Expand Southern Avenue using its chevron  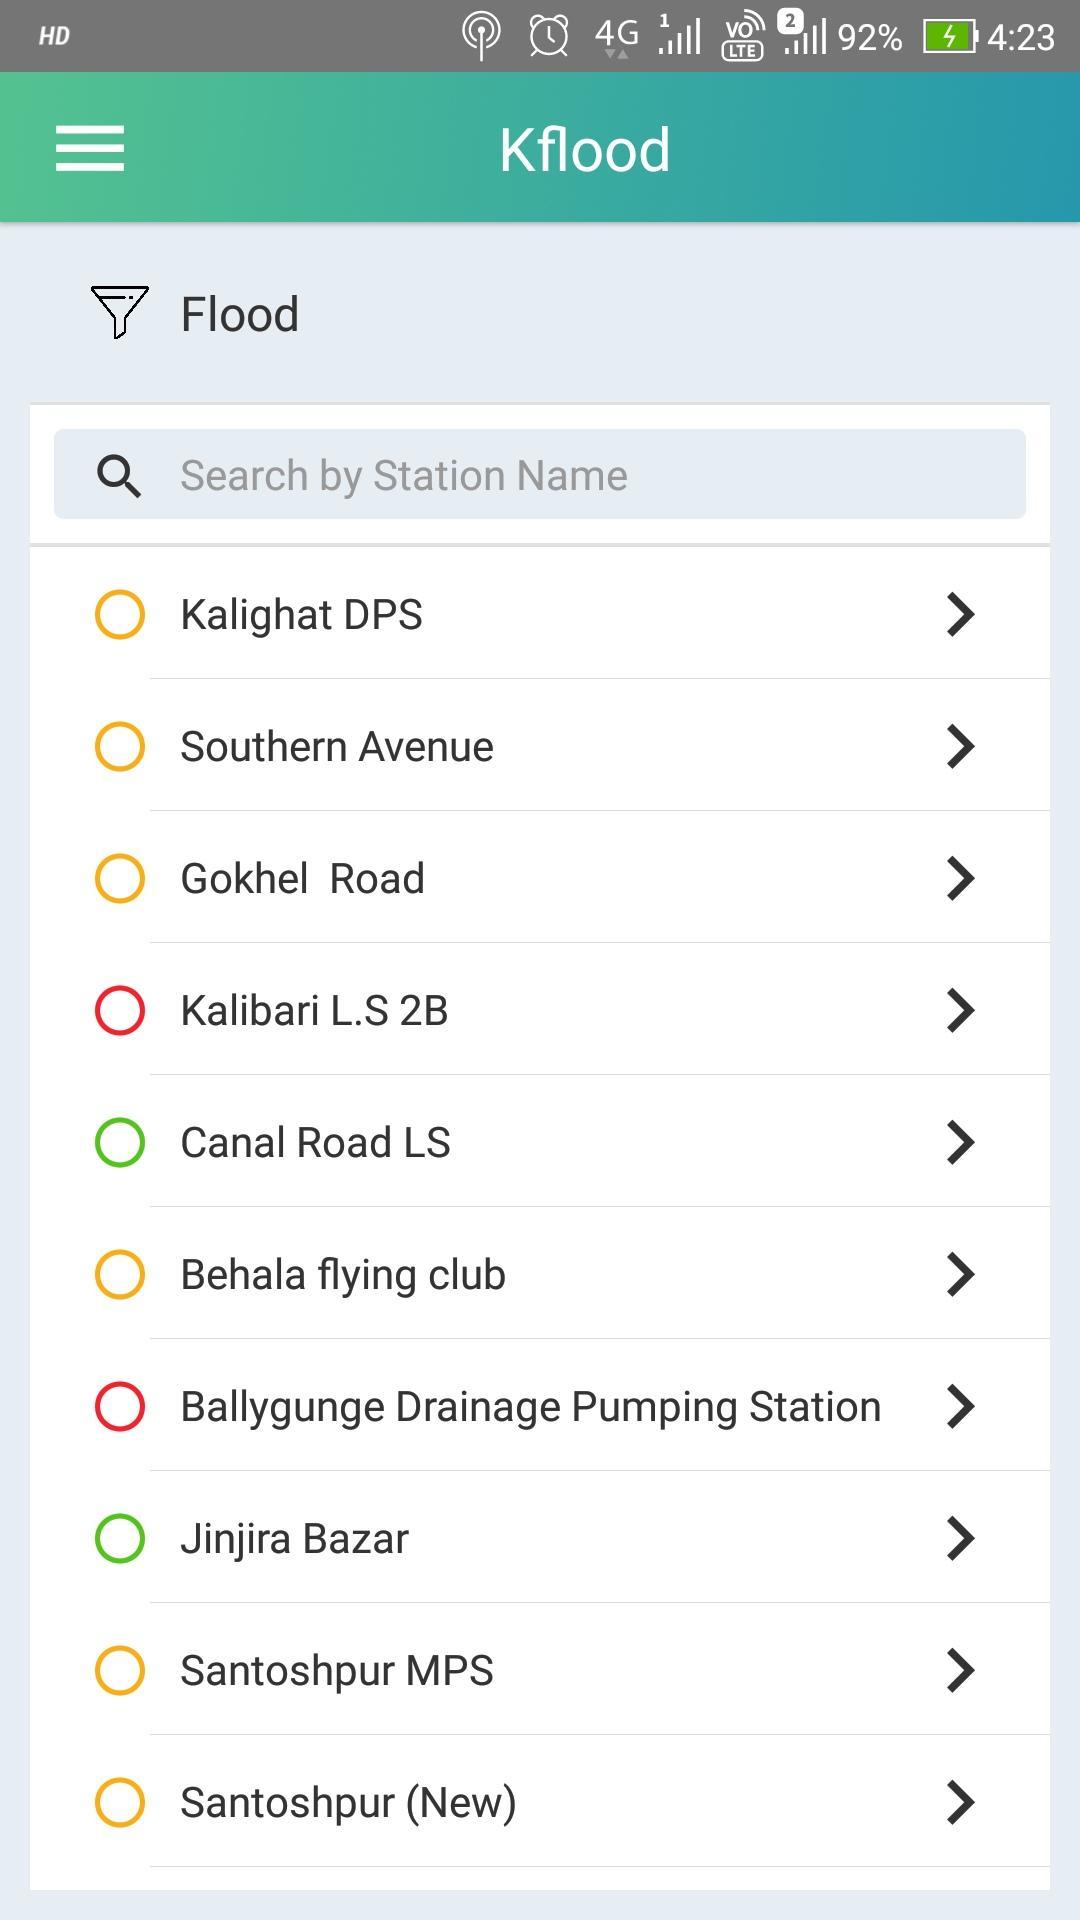[x=960, y=746]
